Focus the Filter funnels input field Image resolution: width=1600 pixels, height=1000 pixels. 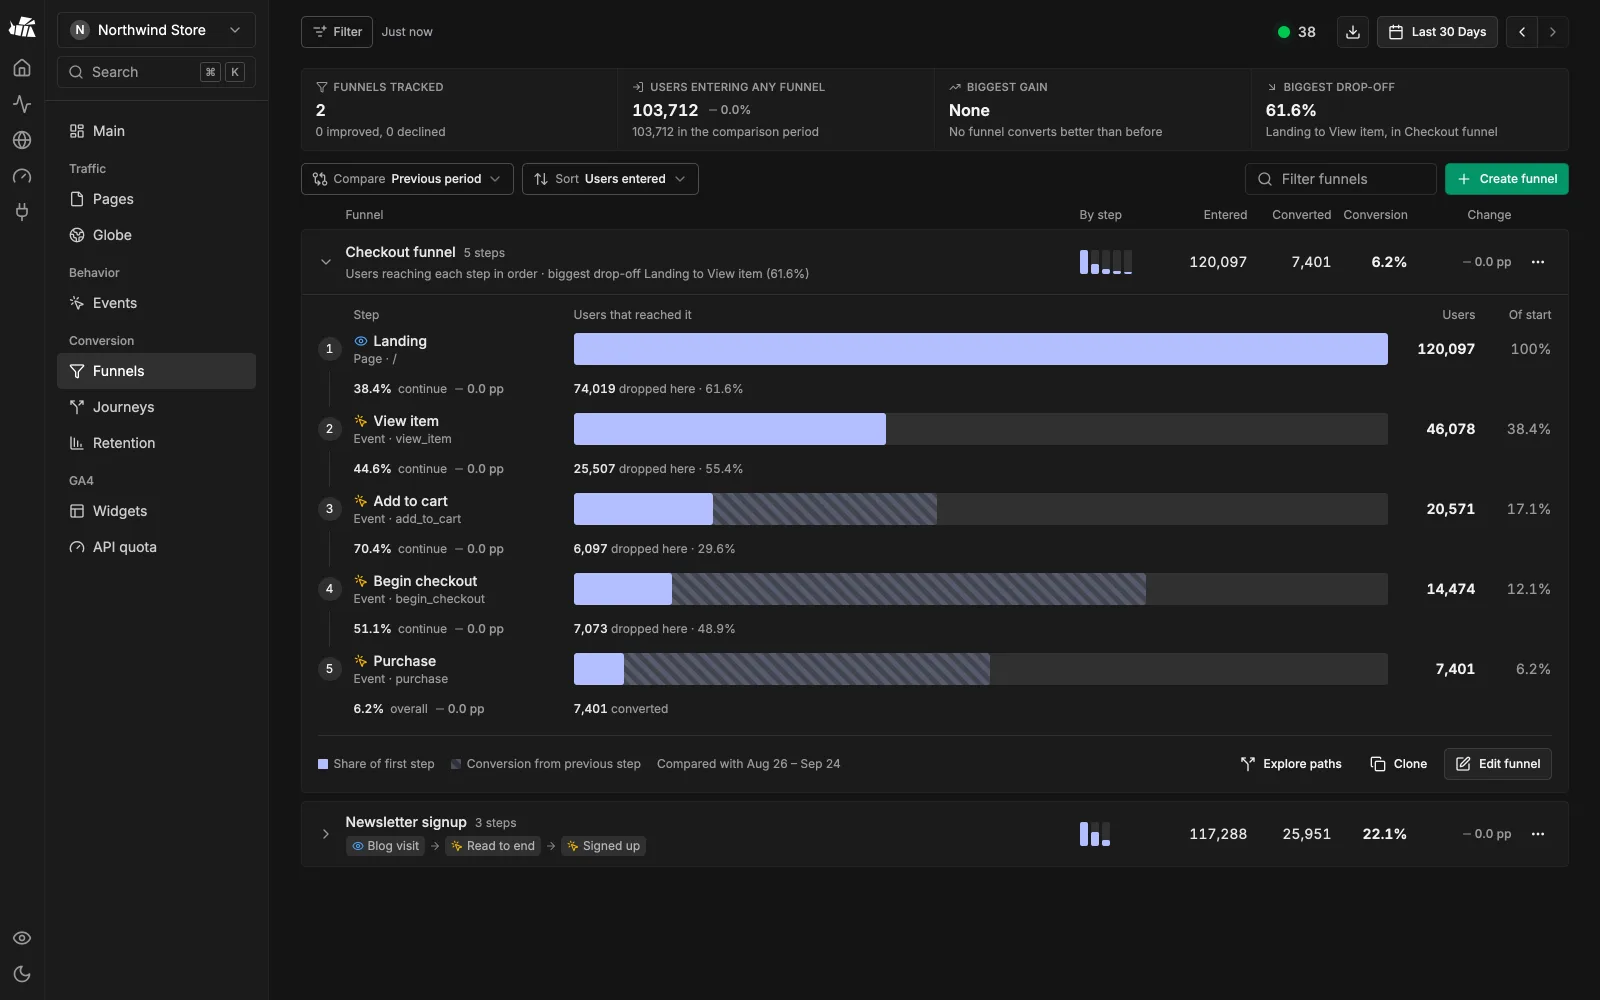(x=1340, y=179)
